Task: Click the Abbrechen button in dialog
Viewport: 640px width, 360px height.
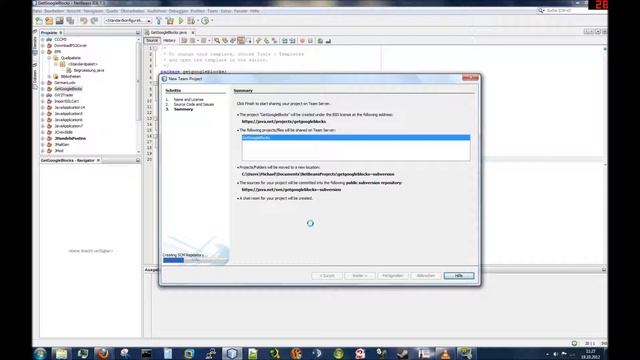Action: 426,276
